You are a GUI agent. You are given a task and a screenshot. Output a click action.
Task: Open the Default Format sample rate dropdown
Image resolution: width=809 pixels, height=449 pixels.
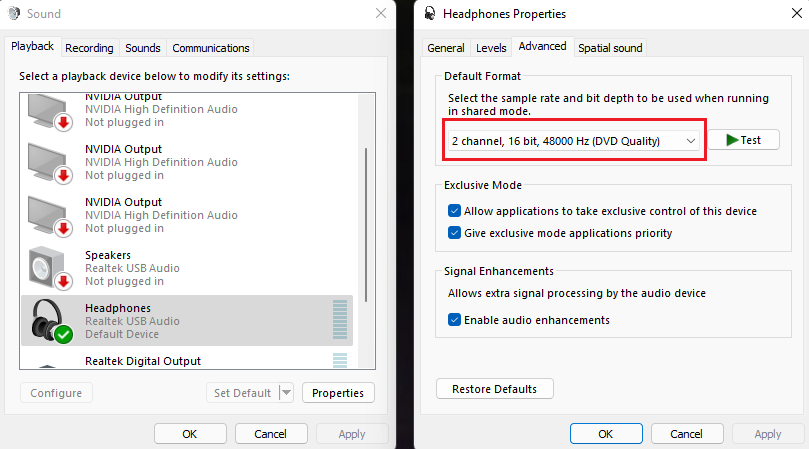coord(573,141)
